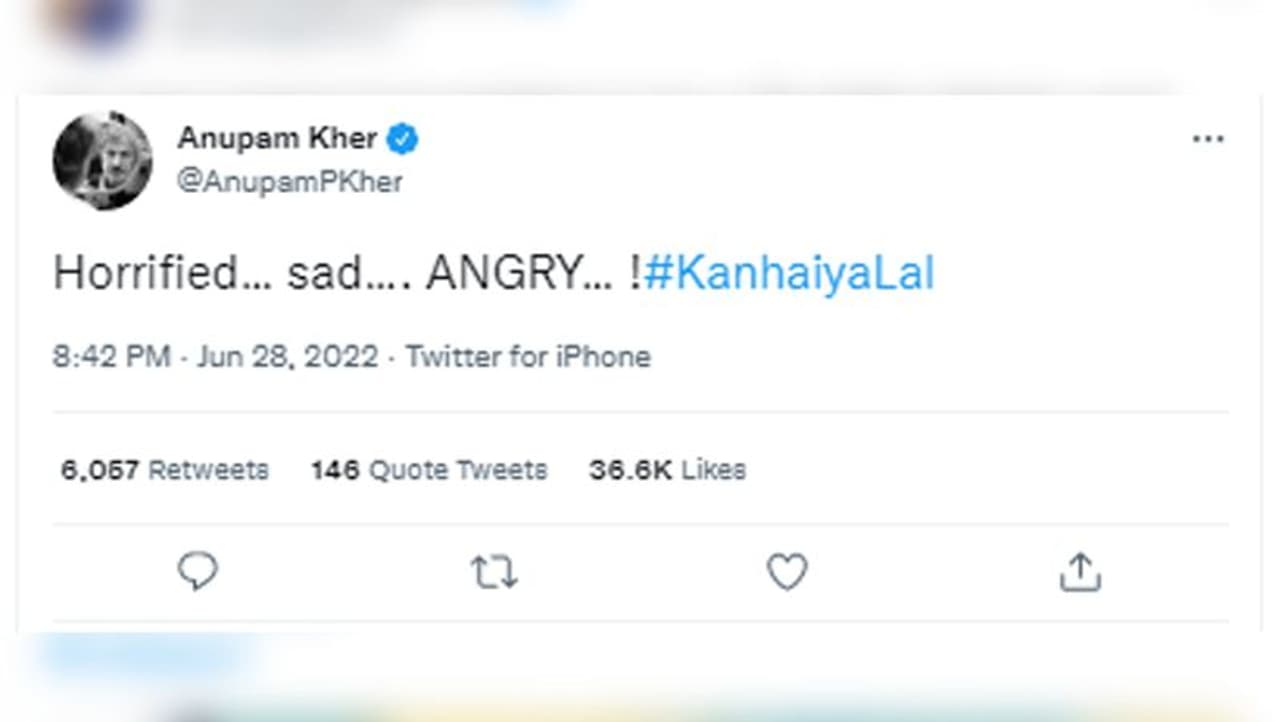The image size is (1280, 722).
Task: View the 6,067 Retweets list
Action: (x=164, y=470)
